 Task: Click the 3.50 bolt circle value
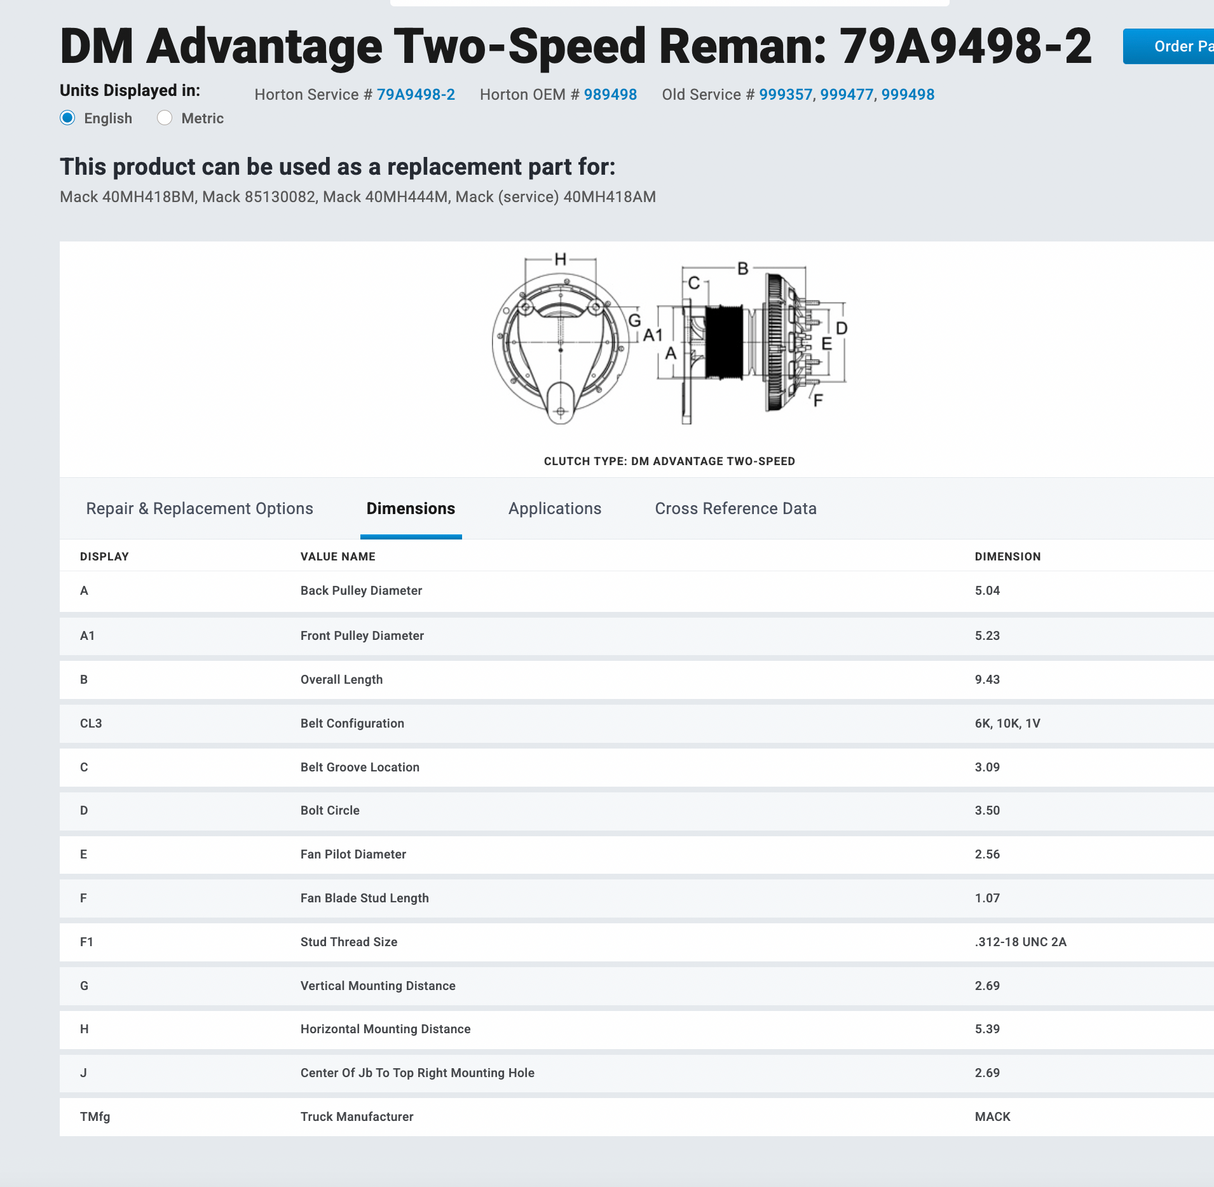pos(987,811)
